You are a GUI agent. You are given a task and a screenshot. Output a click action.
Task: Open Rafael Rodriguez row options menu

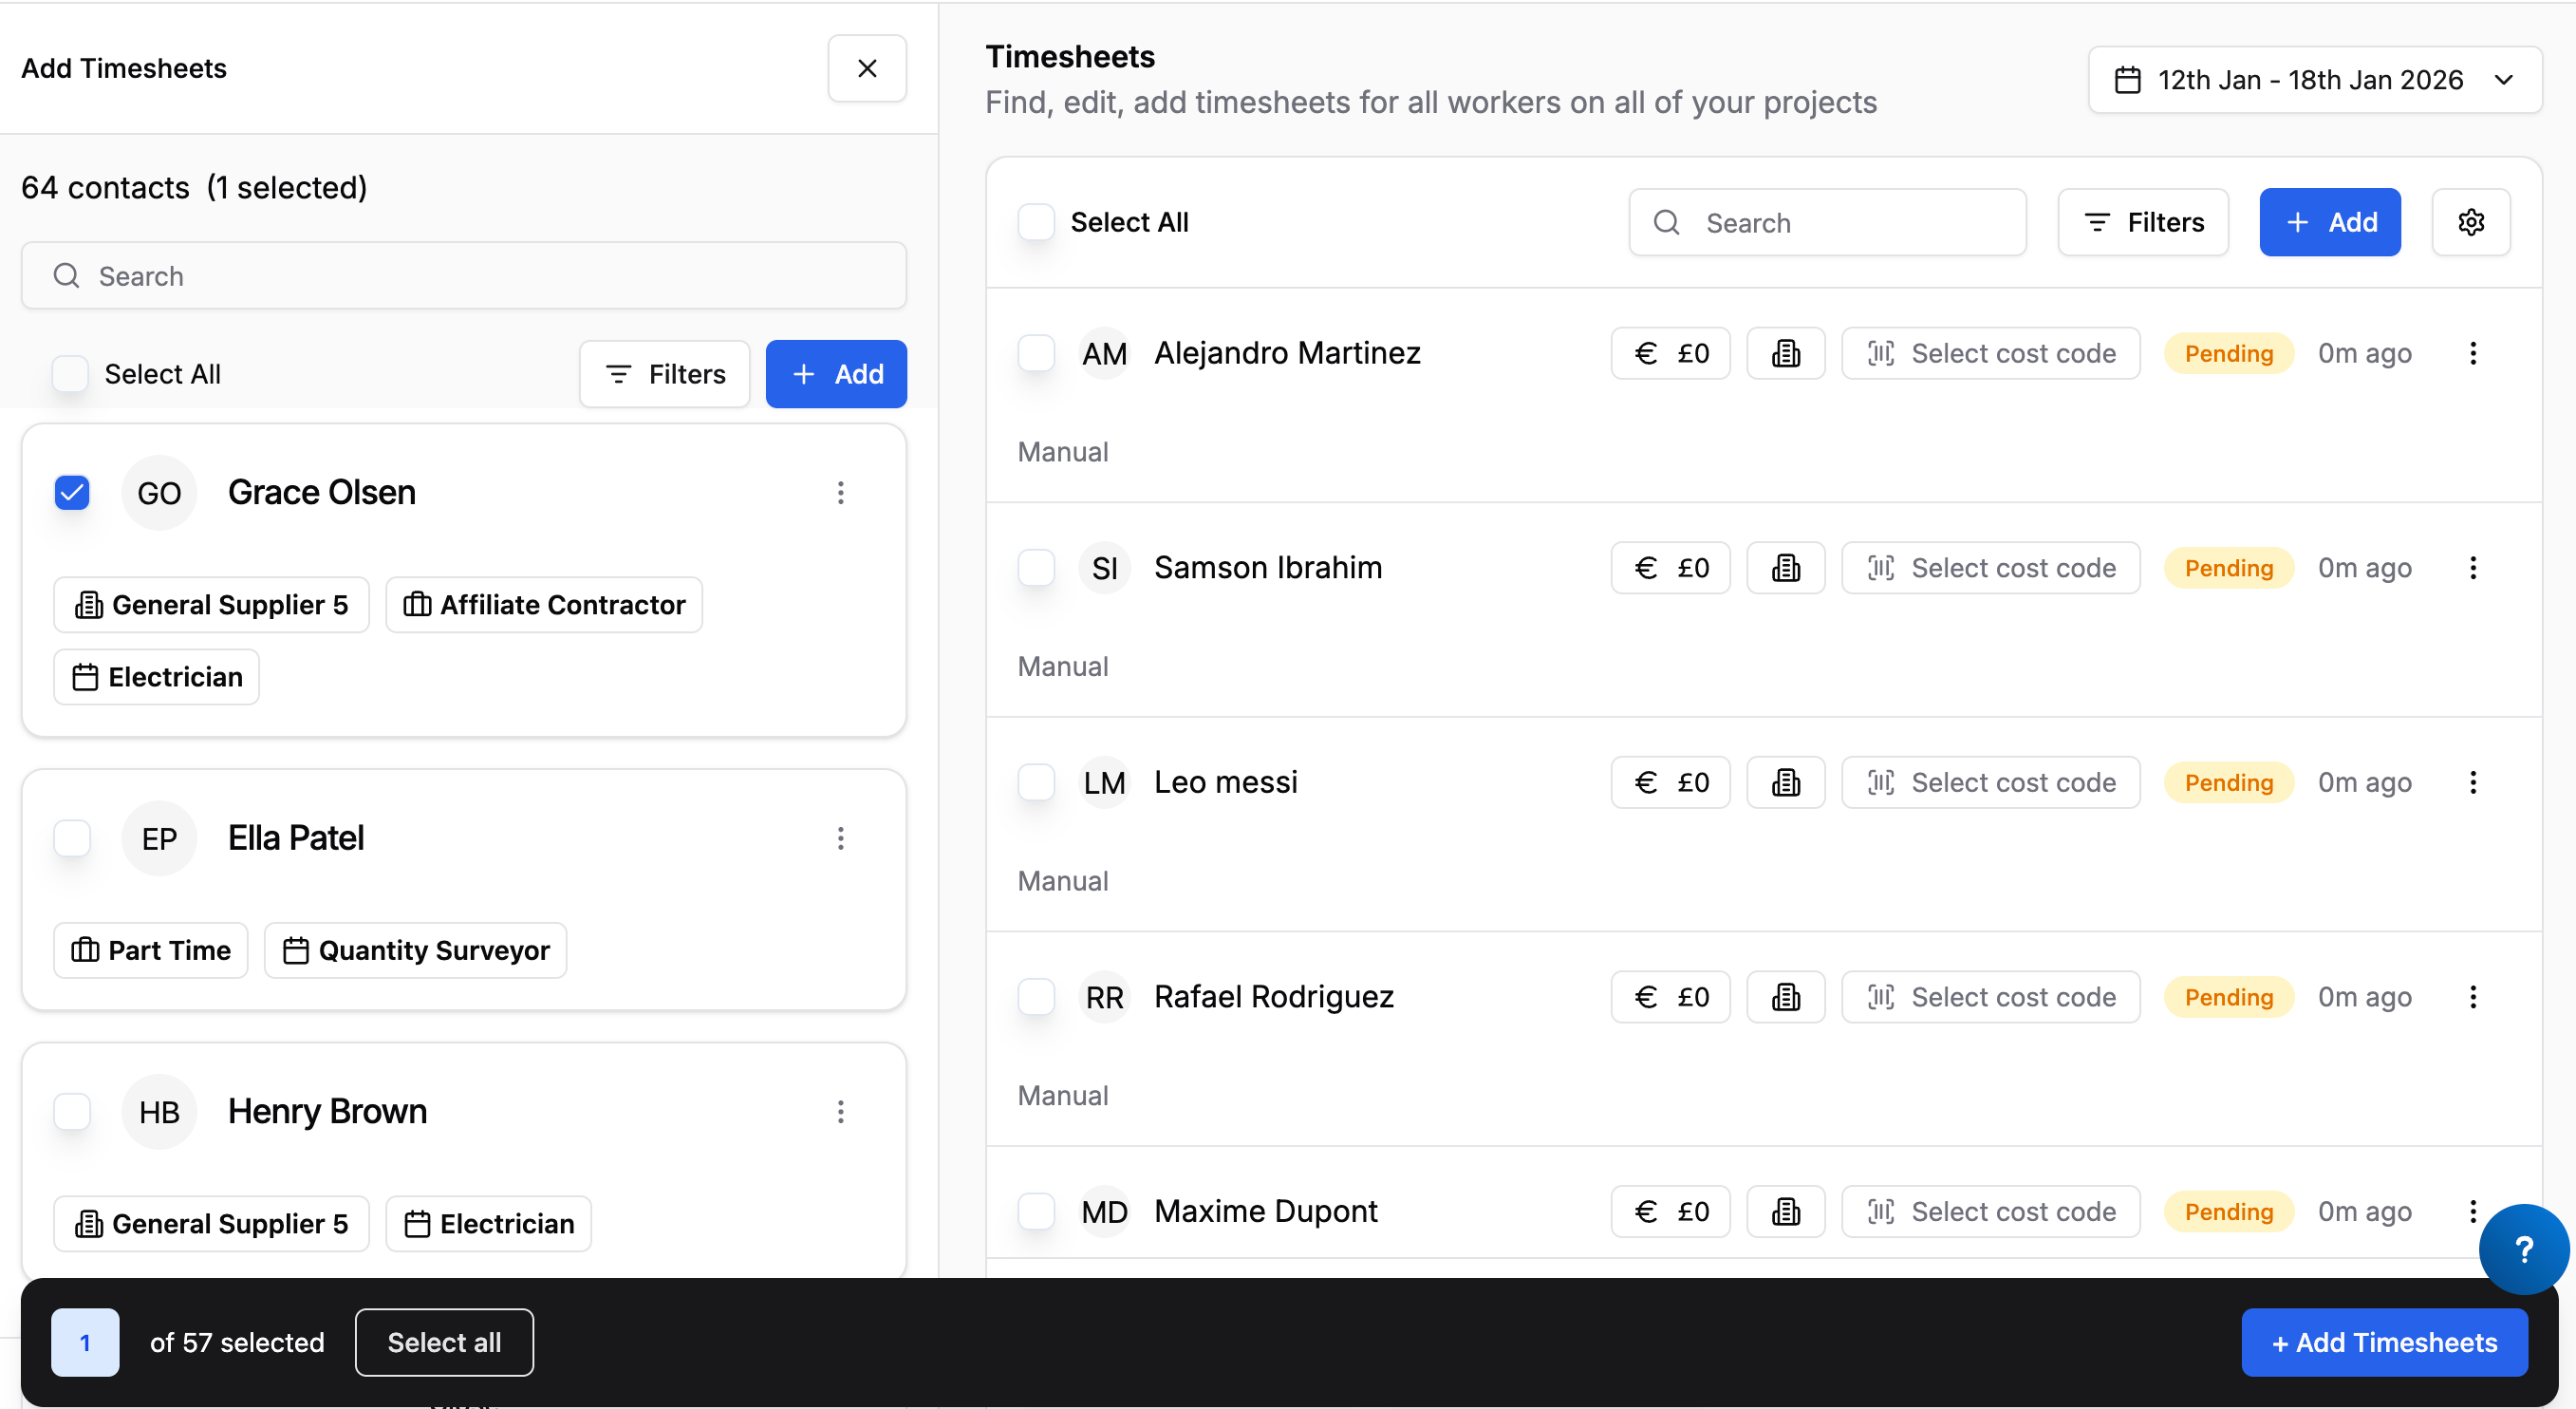click(x=2473, y=997)
